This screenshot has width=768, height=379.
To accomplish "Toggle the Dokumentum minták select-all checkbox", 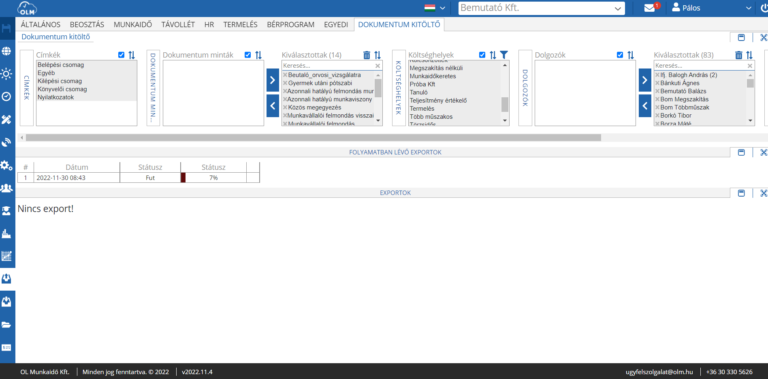I will click(248, 55).
